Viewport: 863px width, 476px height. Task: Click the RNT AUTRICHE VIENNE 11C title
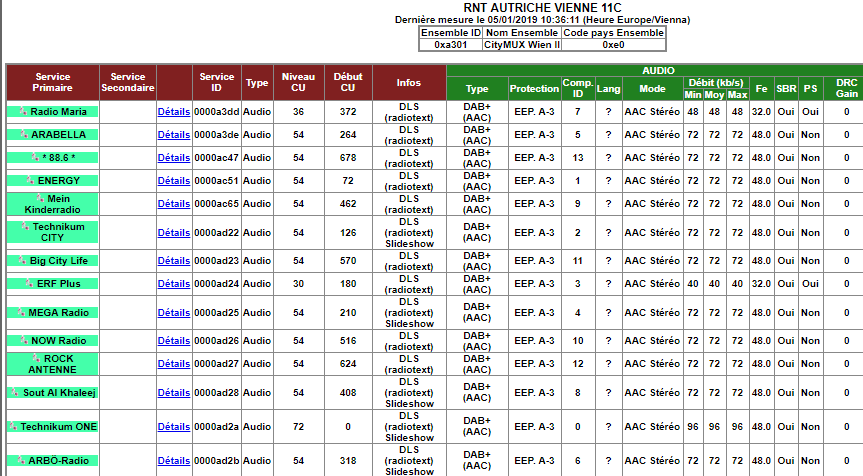point(542,8)
